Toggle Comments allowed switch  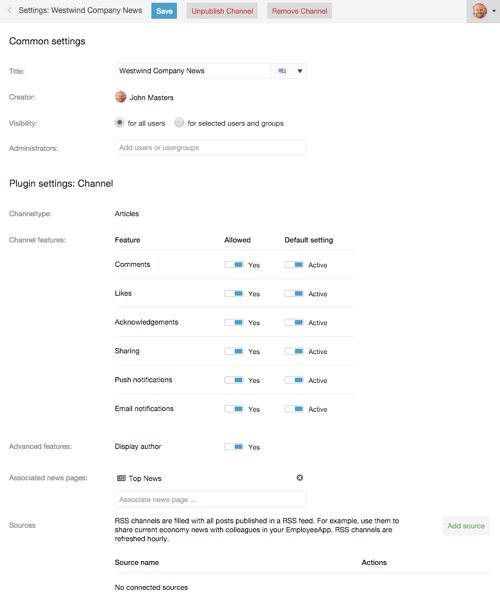(234, 265)
